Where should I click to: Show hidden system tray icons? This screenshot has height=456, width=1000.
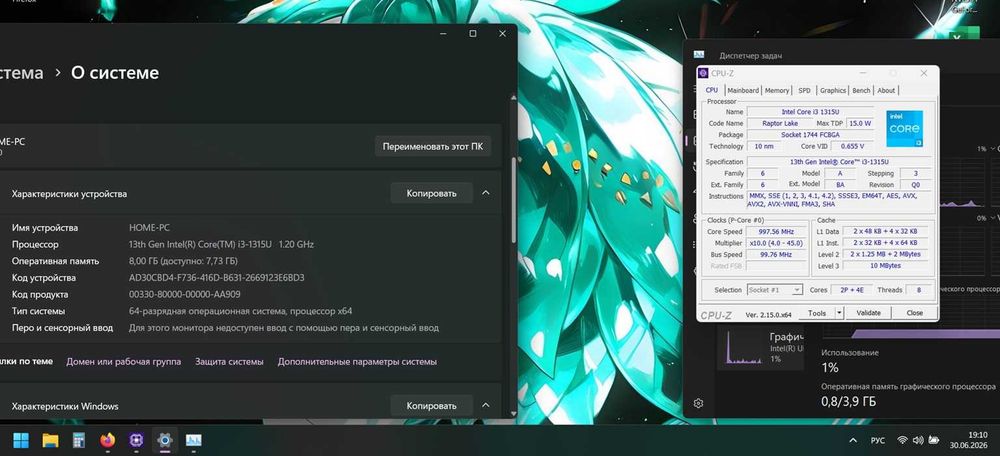click(x=853, y=441)
